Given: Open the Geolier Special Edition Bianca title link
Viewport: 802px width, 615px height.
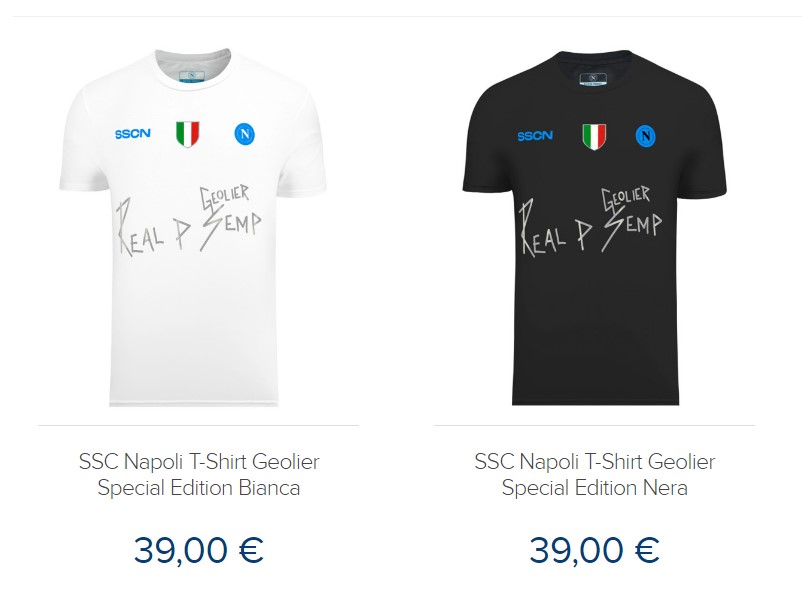Looking at the screenshot, I should [199, 475].
